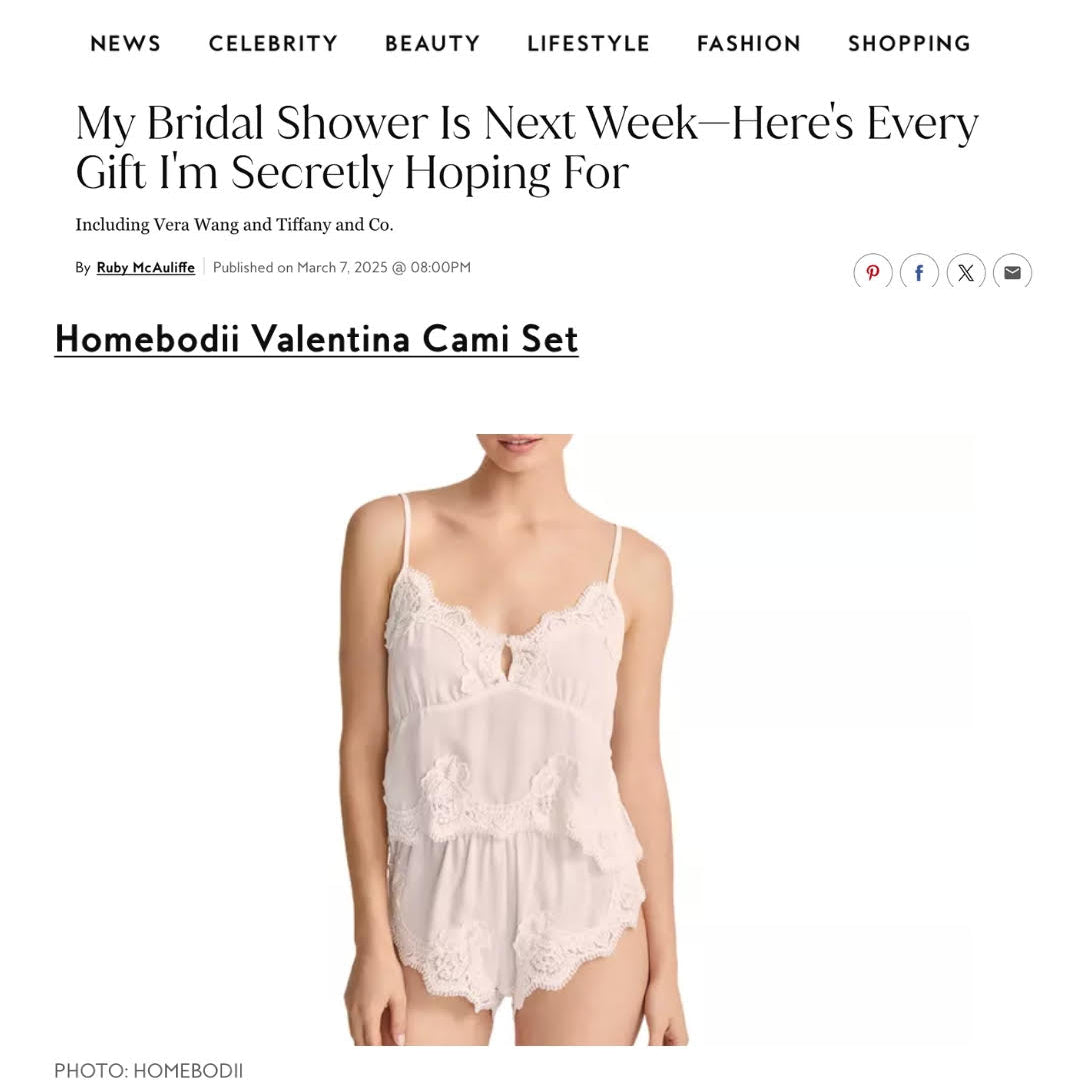Select the Vera Wang and Tiffany subtitle
Image resolution: width=1080 pixels, height=1080 pixels.
pos(234,225)
